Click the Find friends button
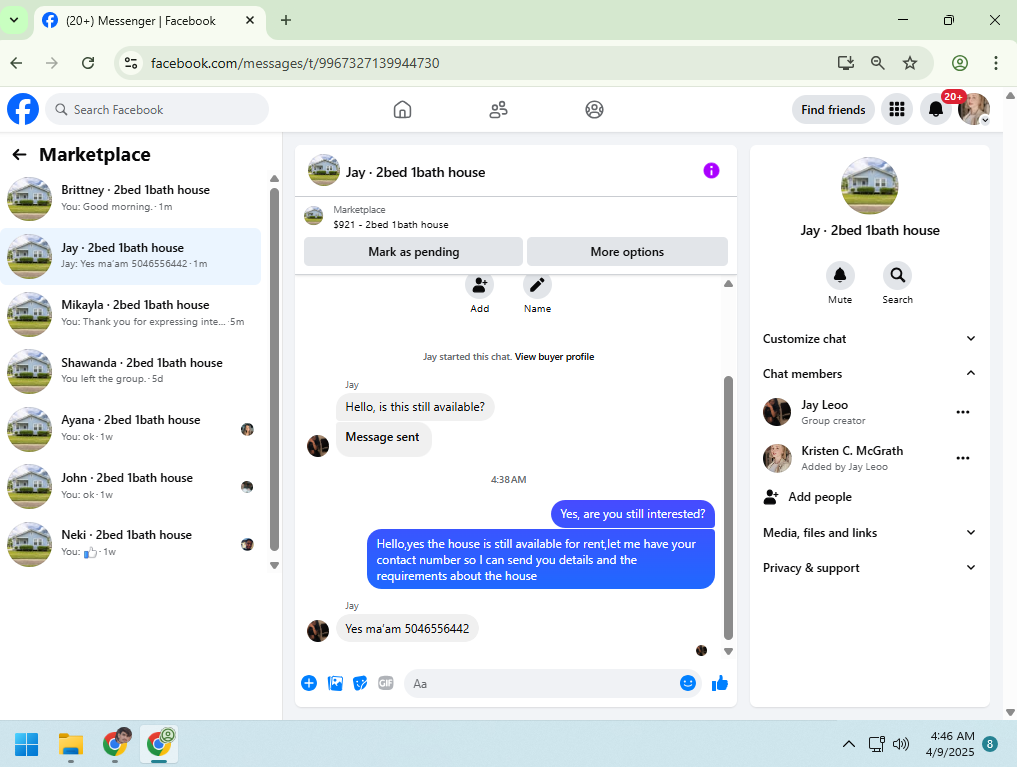 click(833, 110)
